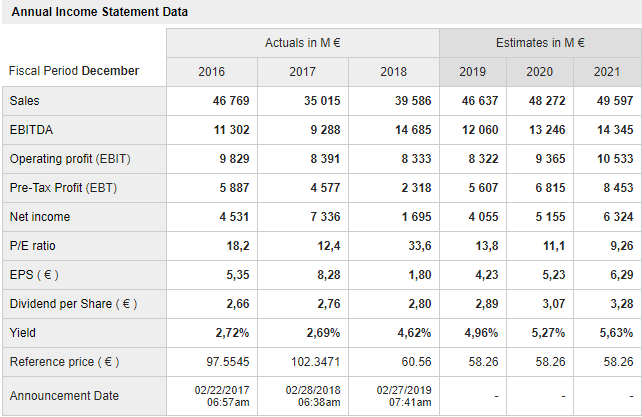Click the 02/27/2019 announcement date cell

coord(404,395)
